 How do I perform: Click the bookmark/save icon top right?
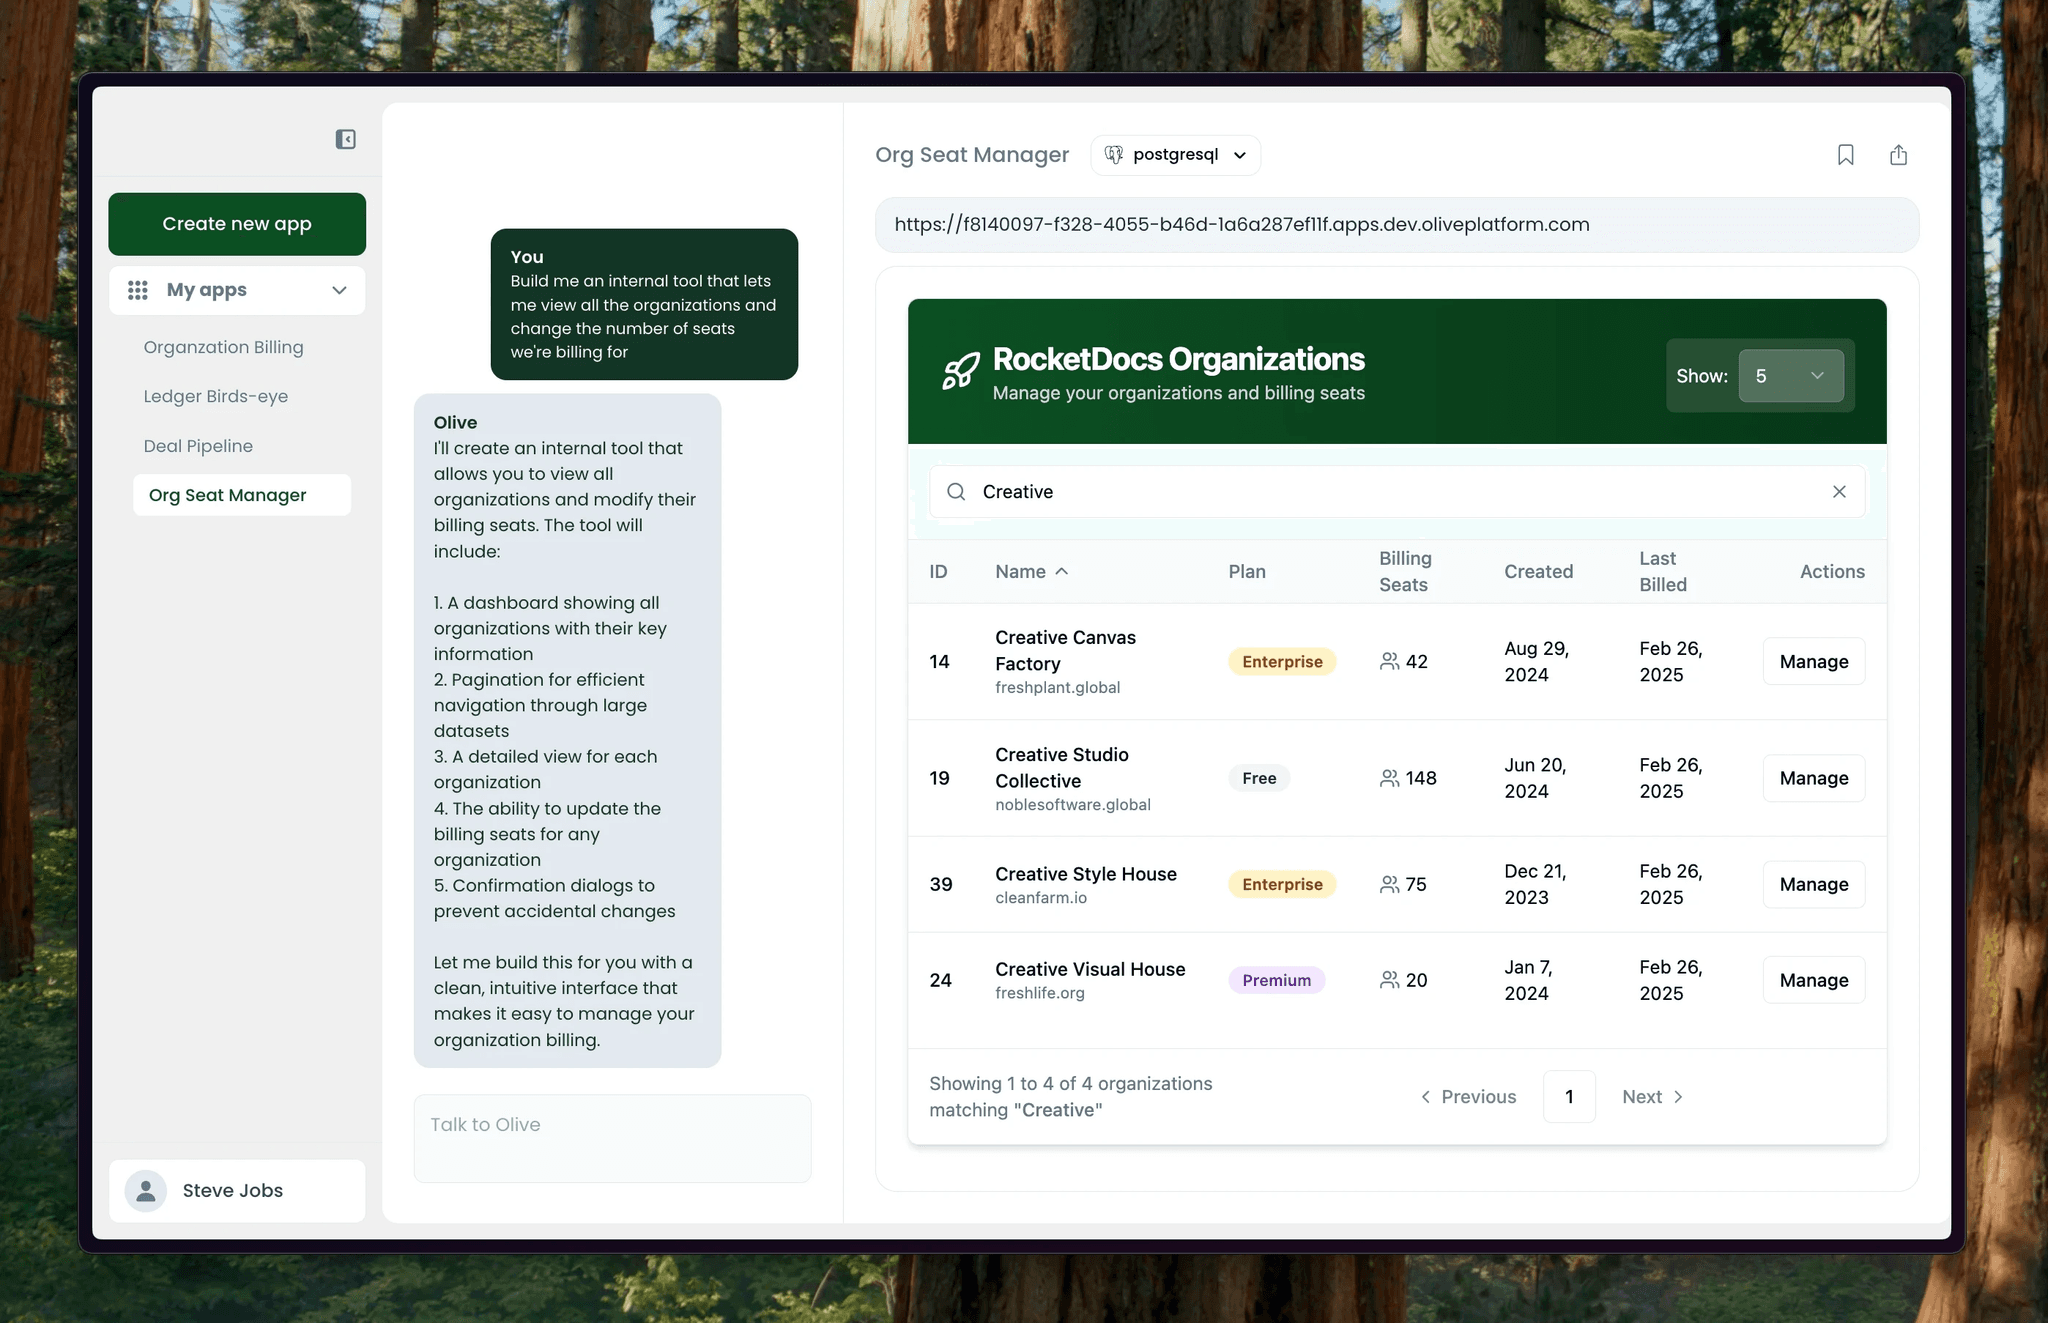click(1846, 154)
